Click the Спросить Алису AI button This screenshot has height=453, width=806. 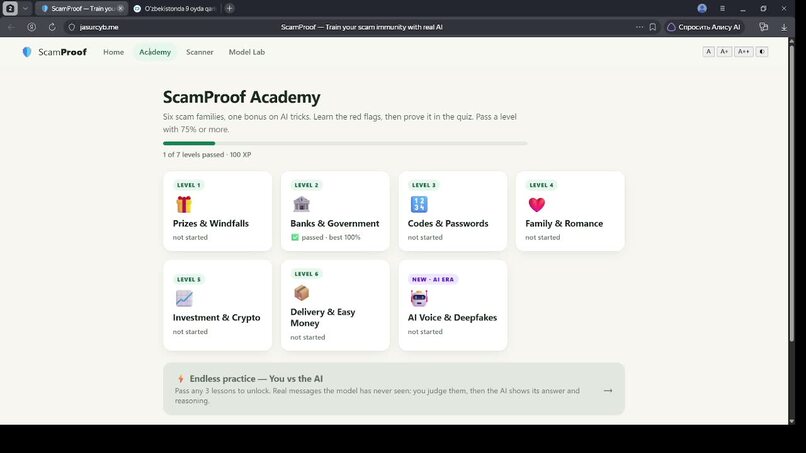point(704,27)
